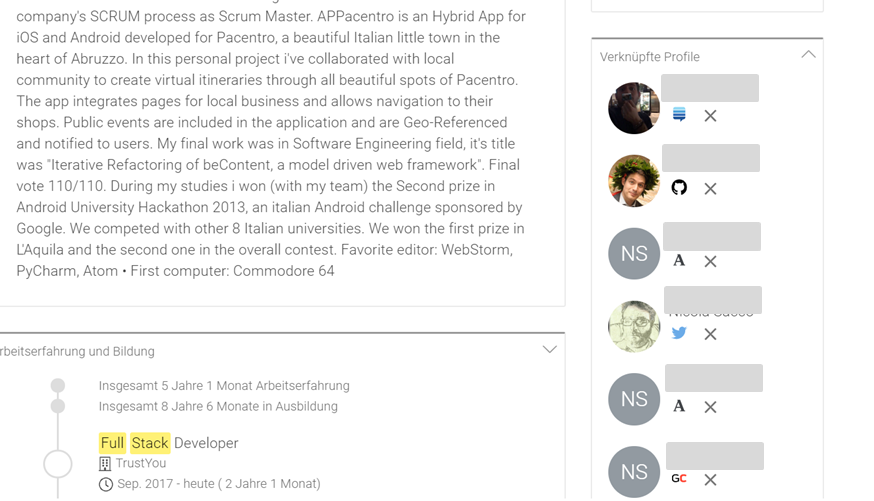Viewport: 874px width, 501px height.
Task: Remove the first linked profile with X
Action: tap(710, 116)
